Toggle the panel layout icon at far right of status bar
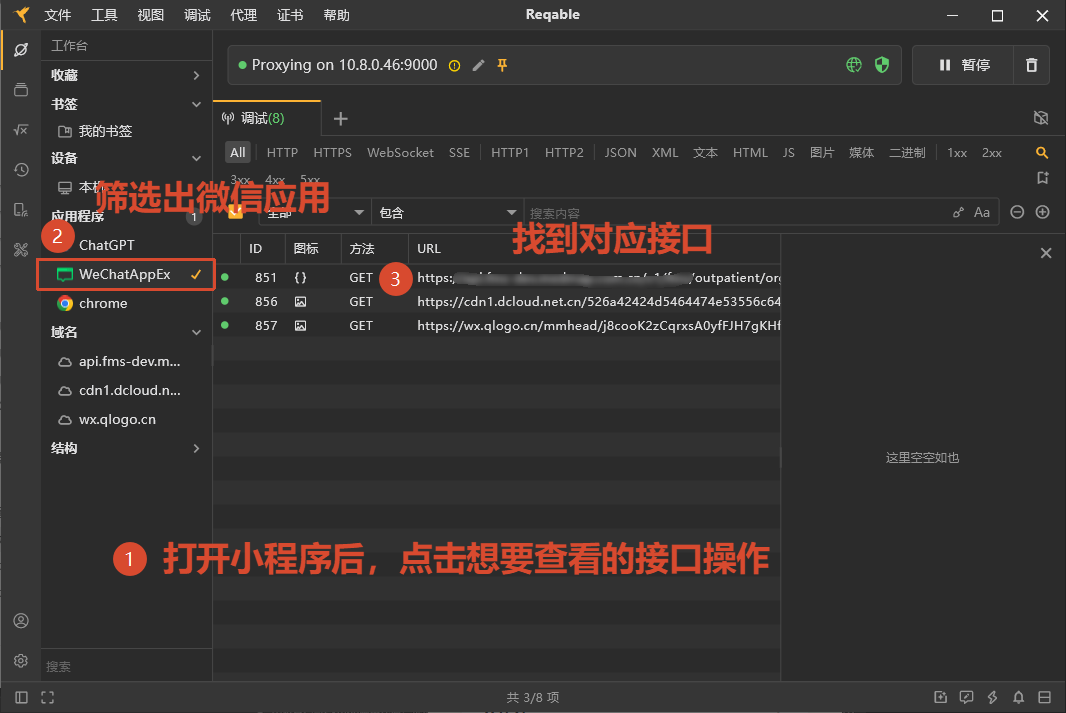Screen dimensions: 1066x713 [x=1045, y=697]
